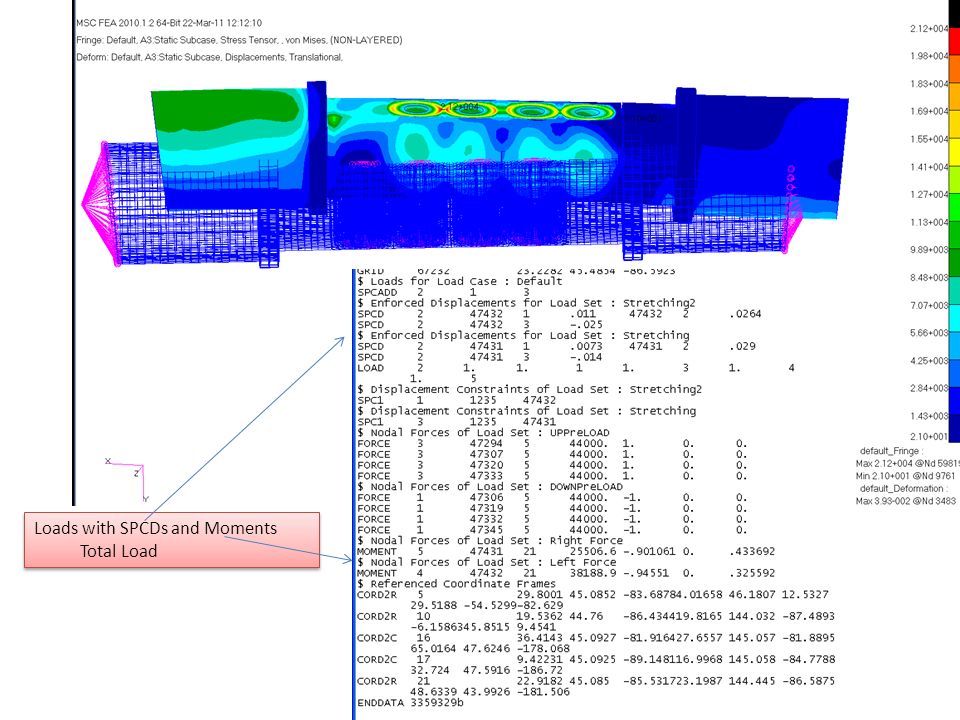This screenshot has height=720, width=960.
Task: Select line '$ Referenced Coordinate Frames'
Action: pyautogui.click(x=456, y=584)
